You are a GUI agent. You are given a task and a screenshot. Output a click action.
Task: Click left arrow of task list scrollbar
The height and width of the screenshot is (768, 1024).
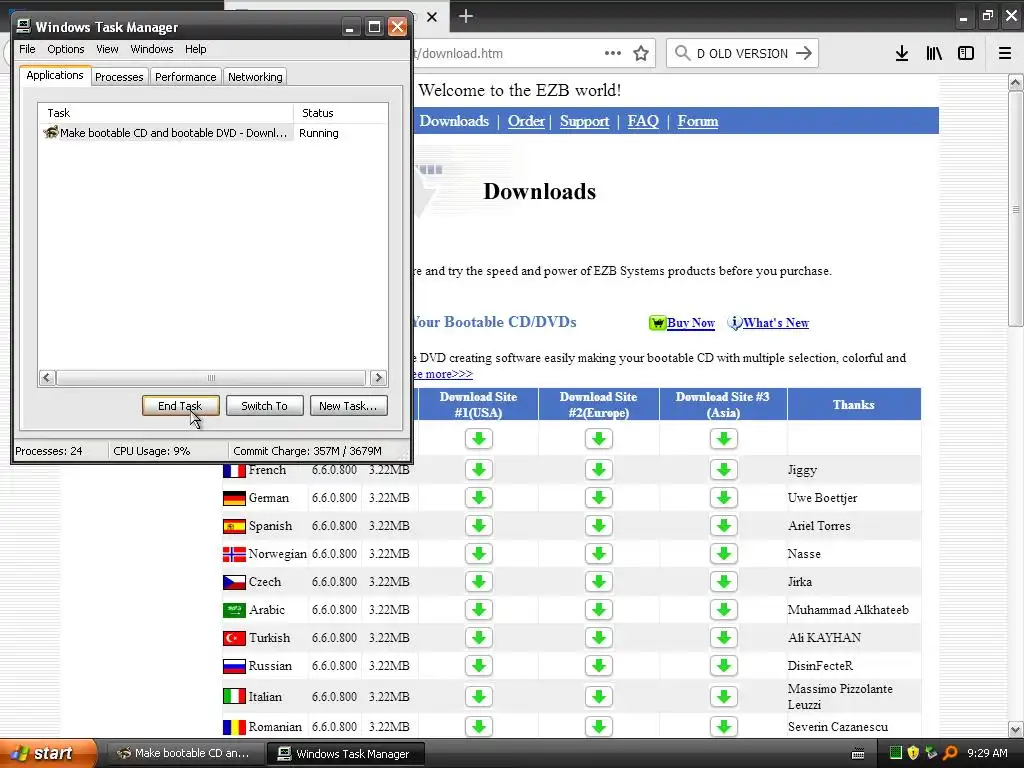click(x=46, y=377)
